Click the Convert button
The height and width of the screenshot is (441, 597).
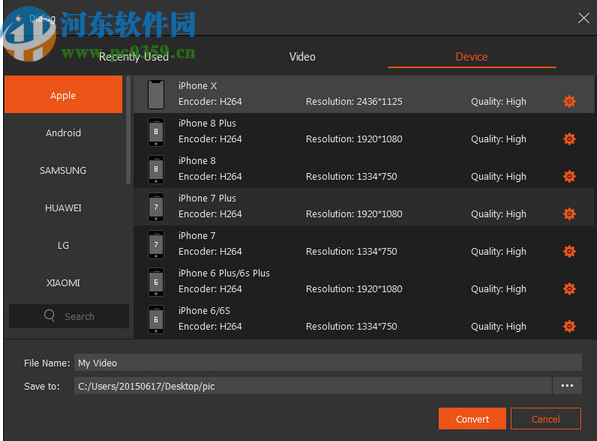click(x=472, y=419)
